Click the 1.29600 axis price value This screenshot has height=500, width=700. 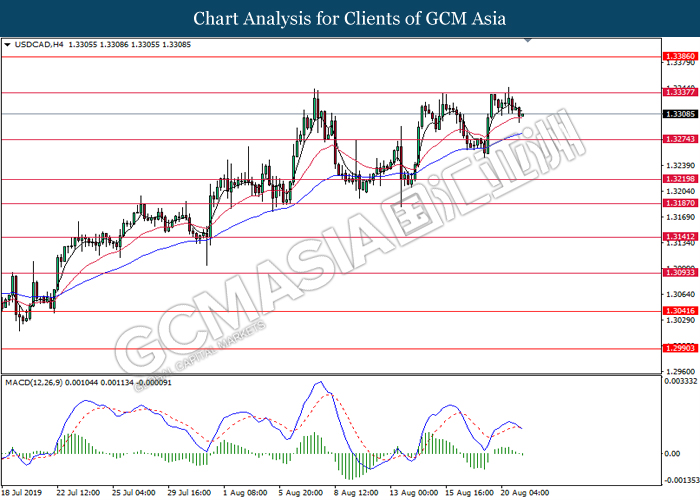coord(680,371)
